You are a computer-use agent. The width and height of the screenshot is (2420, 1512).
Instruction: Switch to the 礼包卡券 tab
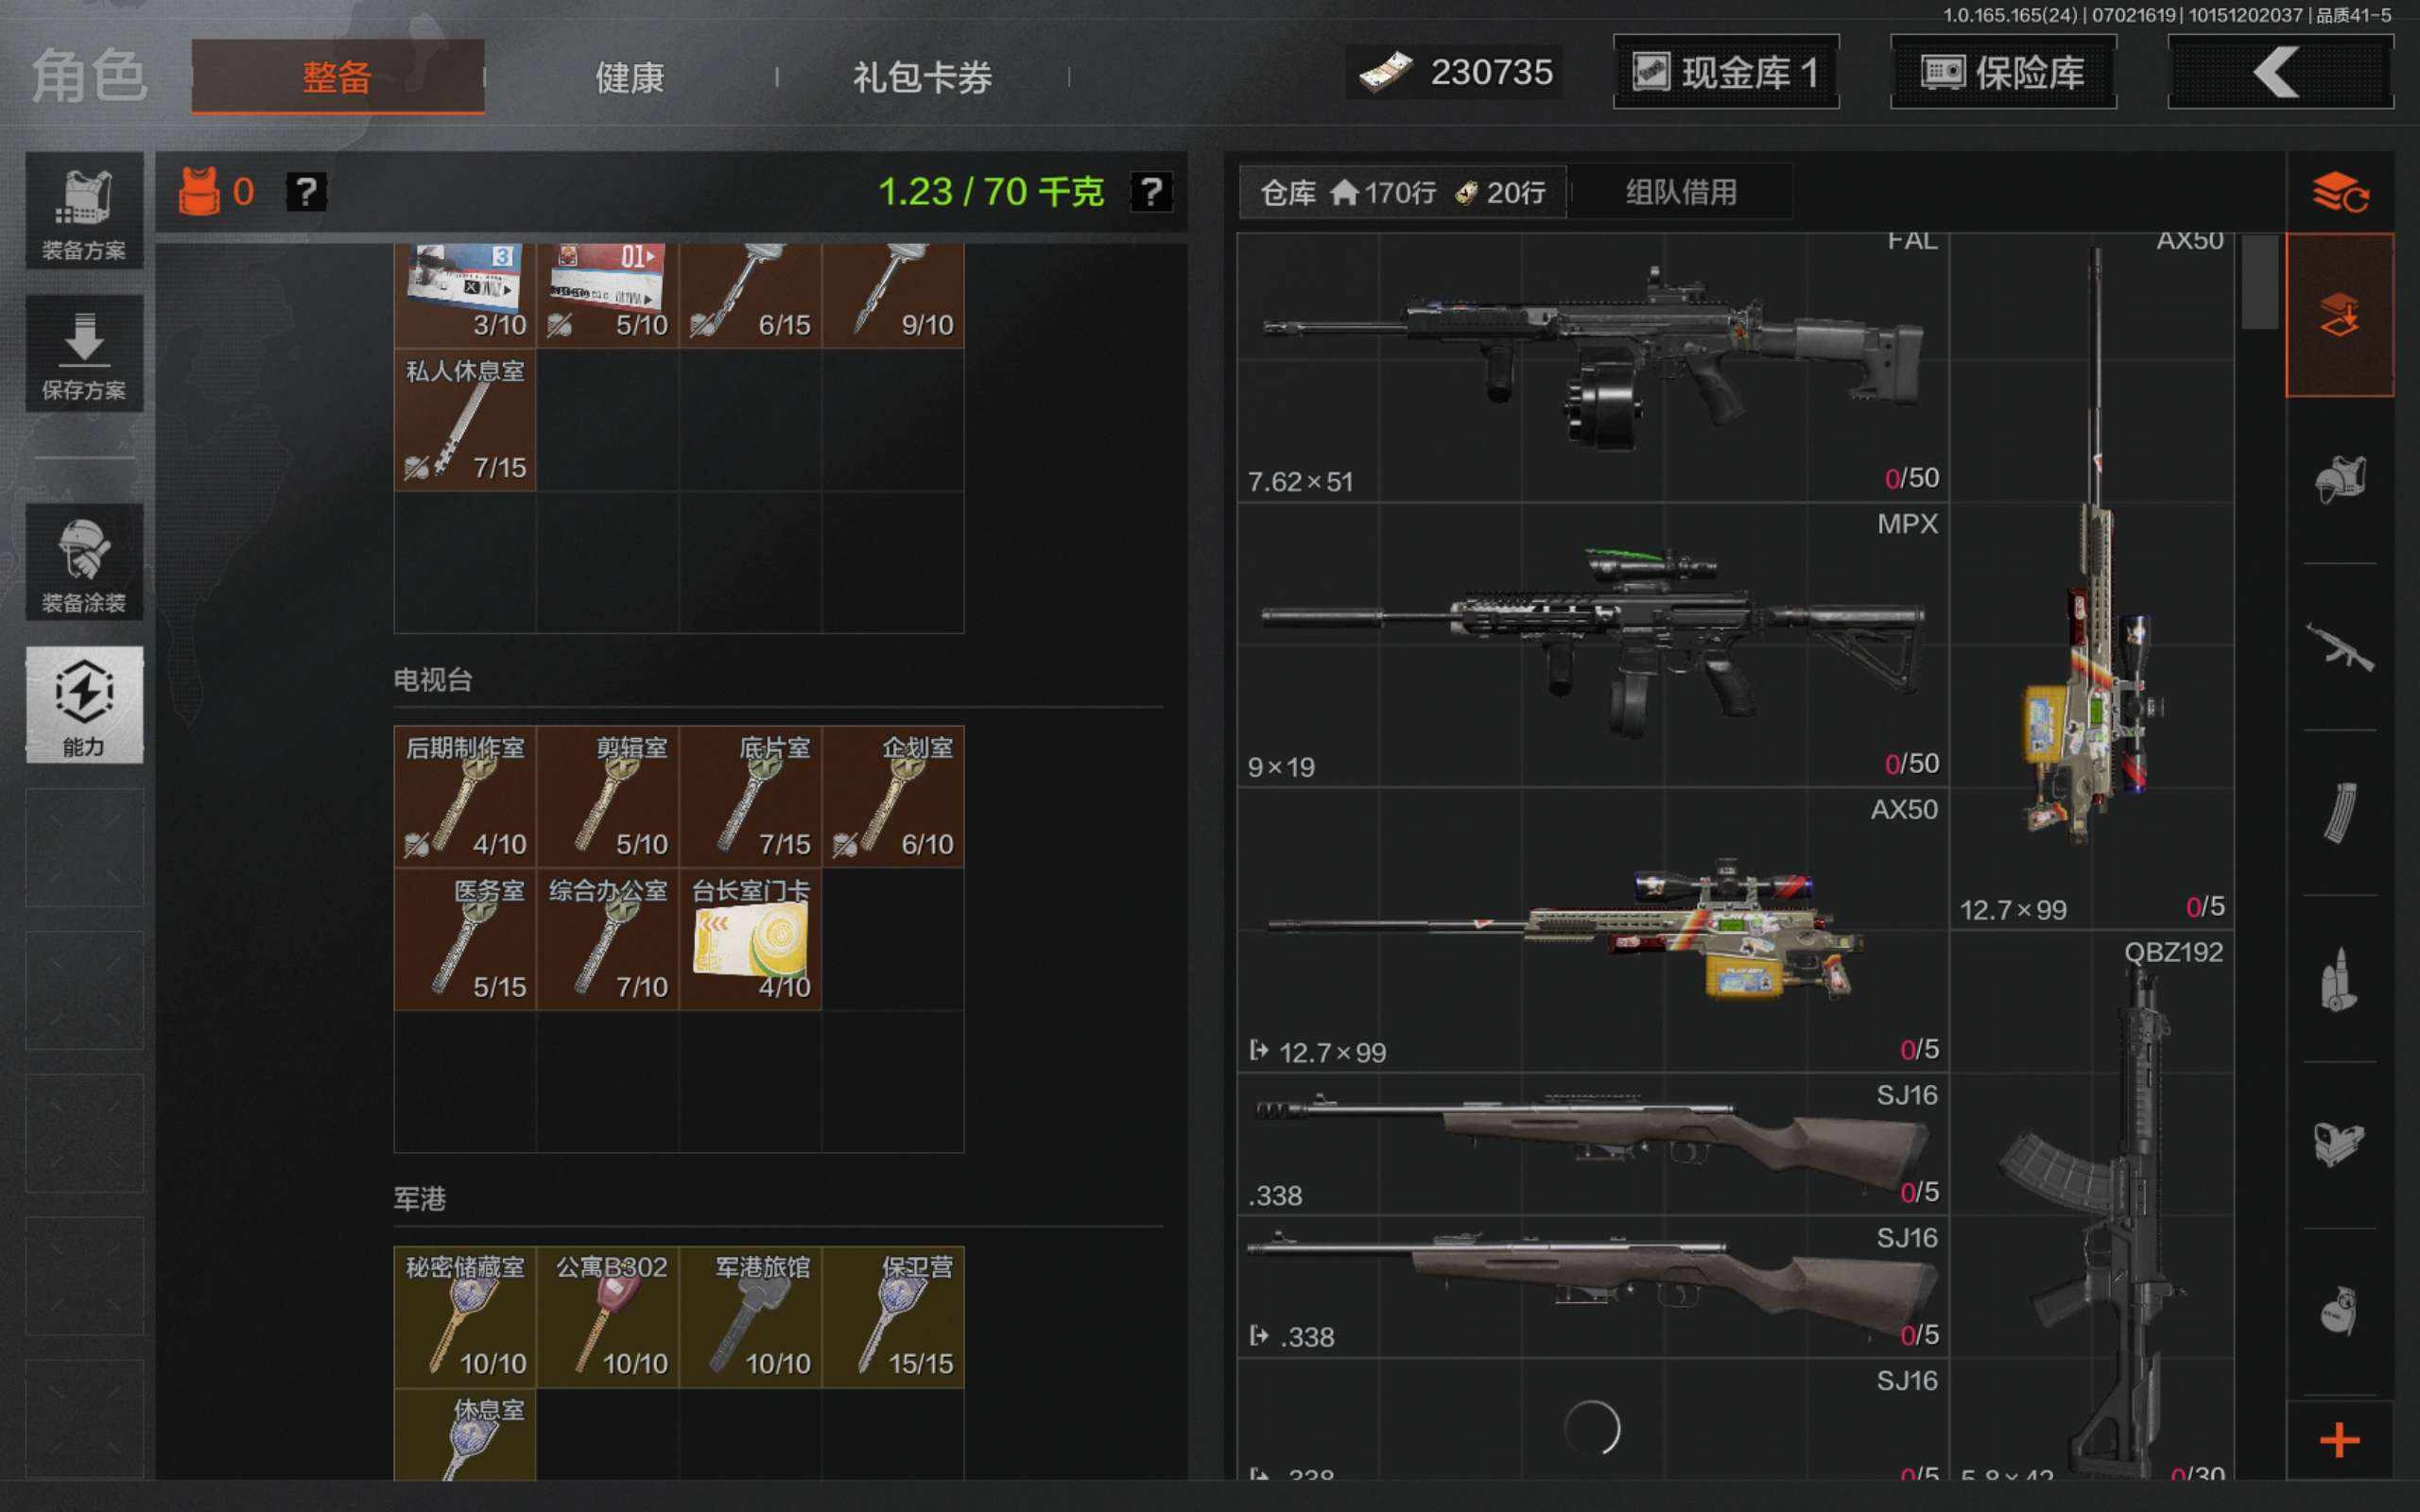click(x=922, y=77)
